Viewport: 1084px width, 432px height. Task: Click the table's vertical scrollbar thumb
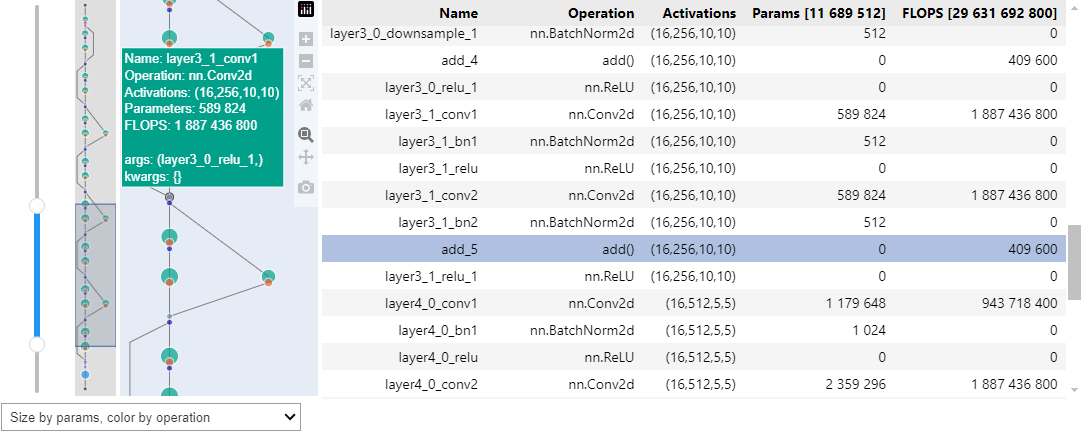coord(1074,262)
